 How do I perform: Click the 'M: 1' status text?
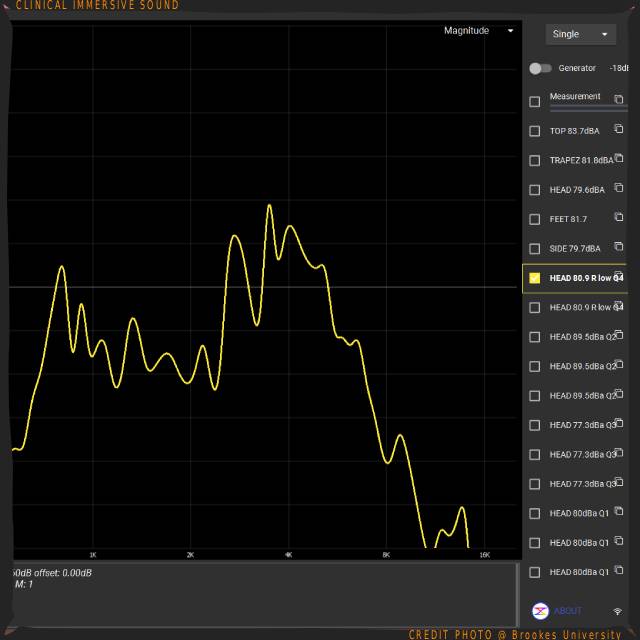click(24, 584)
